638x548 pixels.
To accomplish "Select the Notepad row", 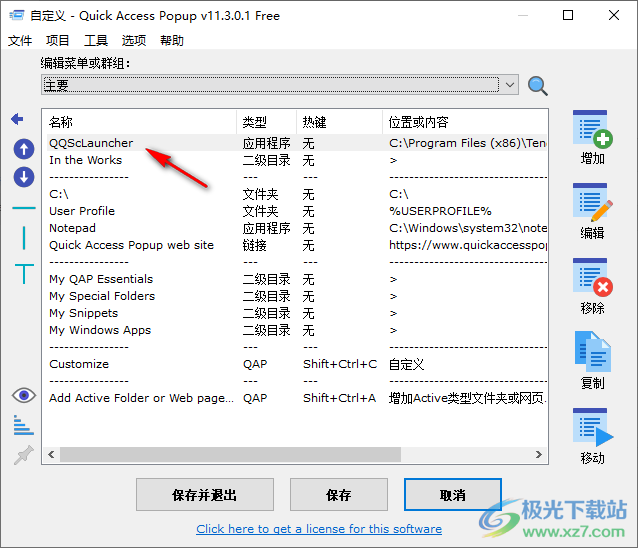I will coord(297,228).
